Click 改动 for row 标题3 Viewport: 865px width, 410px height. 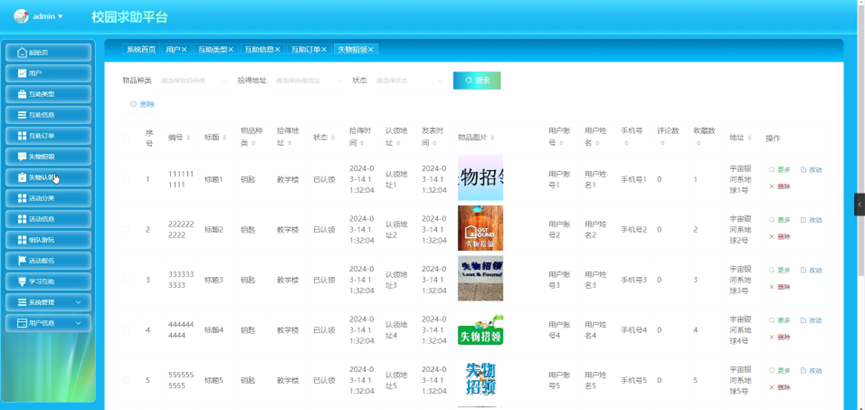click(811, 270)
